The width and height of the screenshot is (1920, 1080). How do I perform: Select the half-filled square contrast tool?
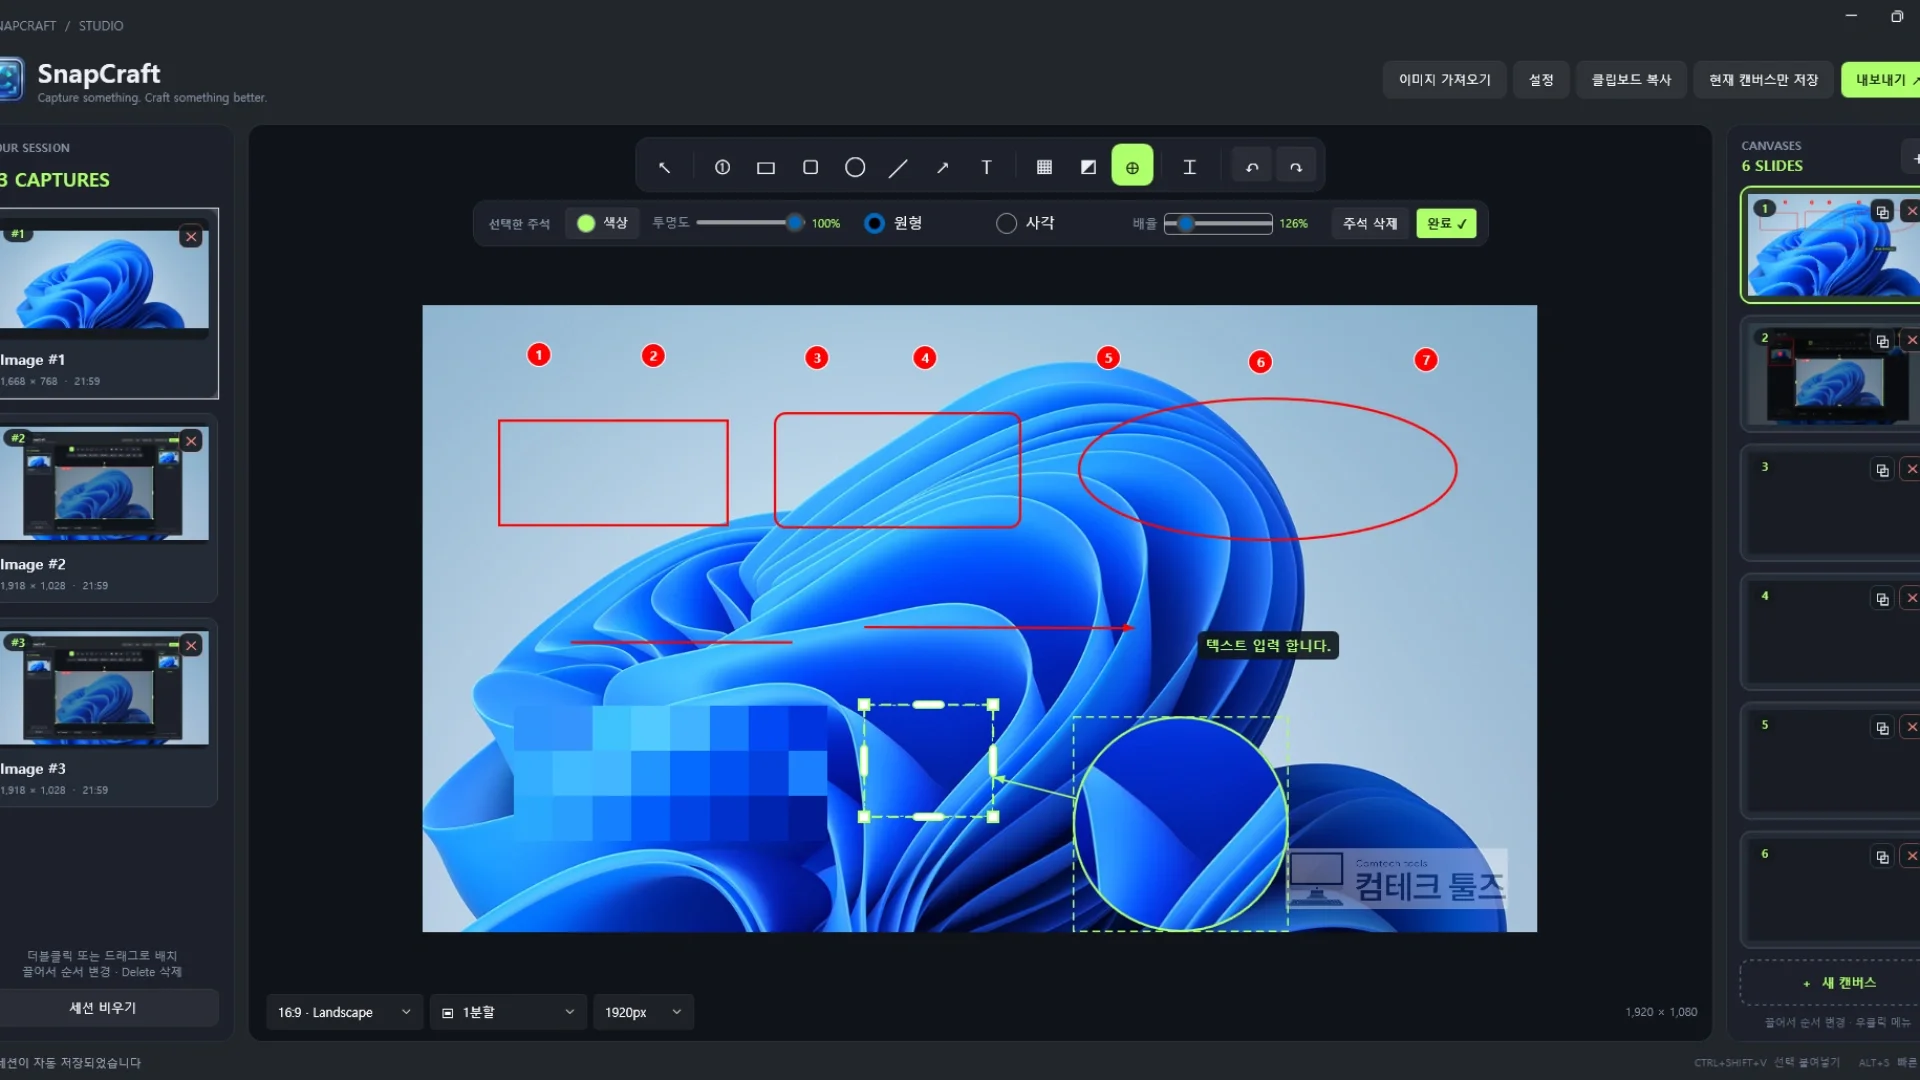[1088, 167]
